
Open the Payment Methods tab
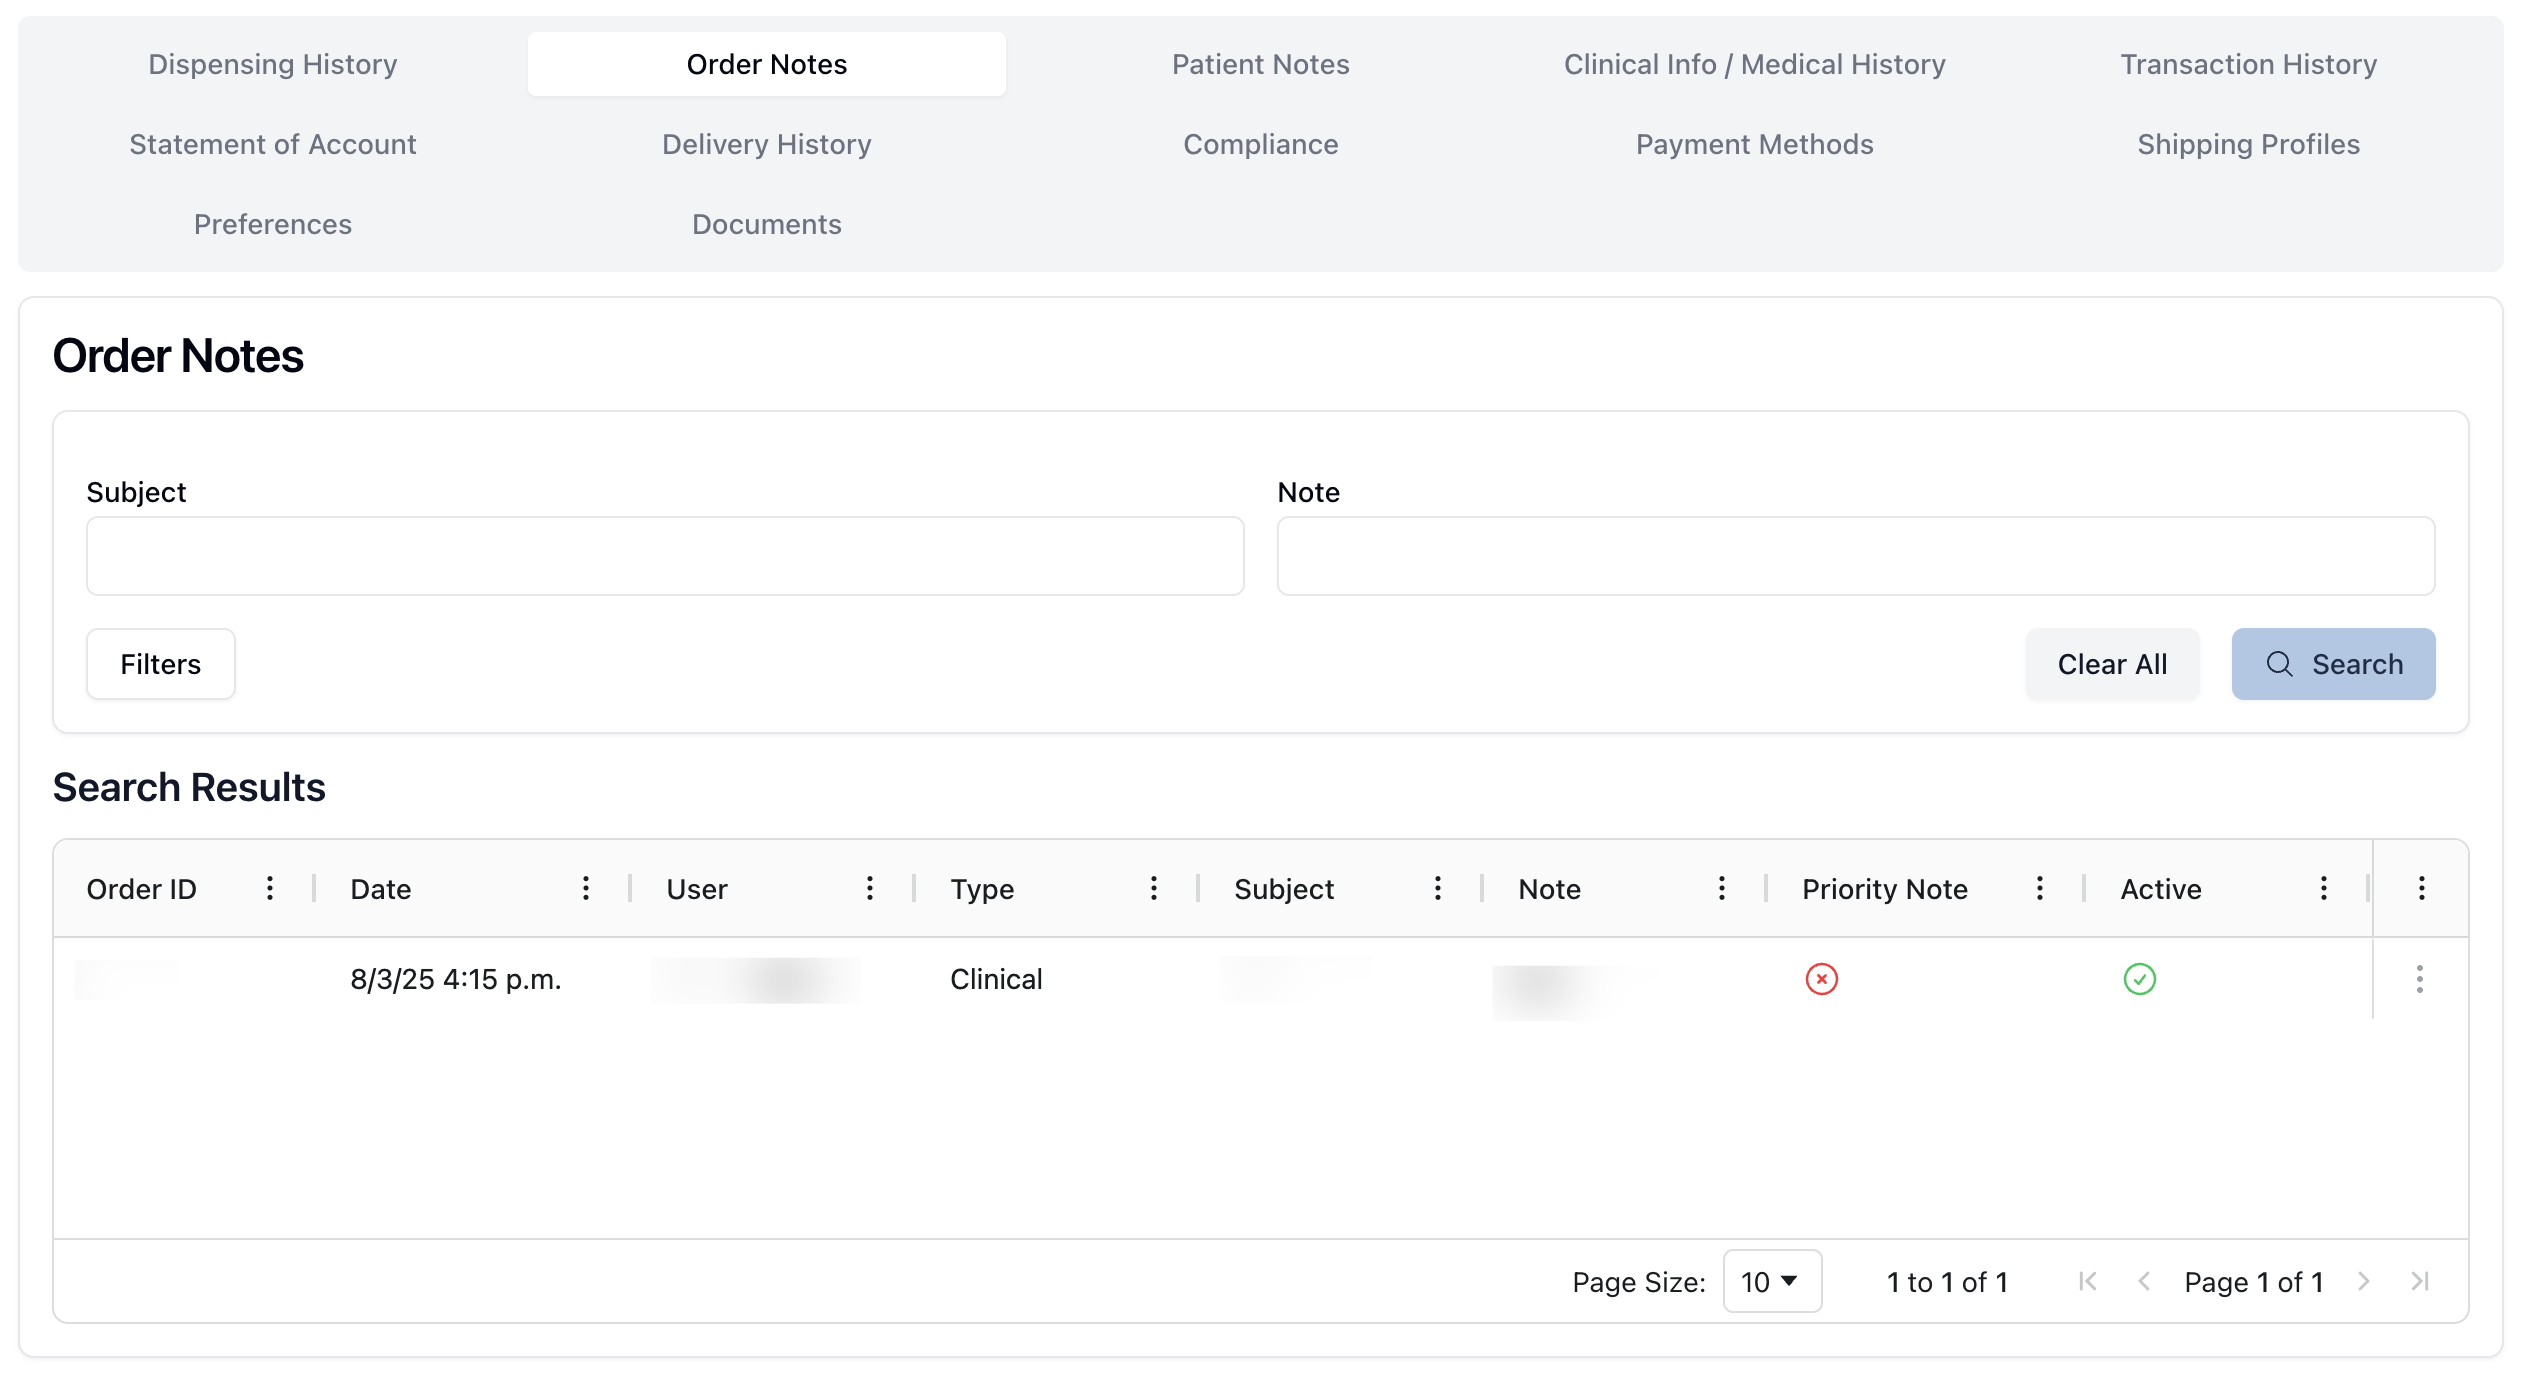point(1754,144)
